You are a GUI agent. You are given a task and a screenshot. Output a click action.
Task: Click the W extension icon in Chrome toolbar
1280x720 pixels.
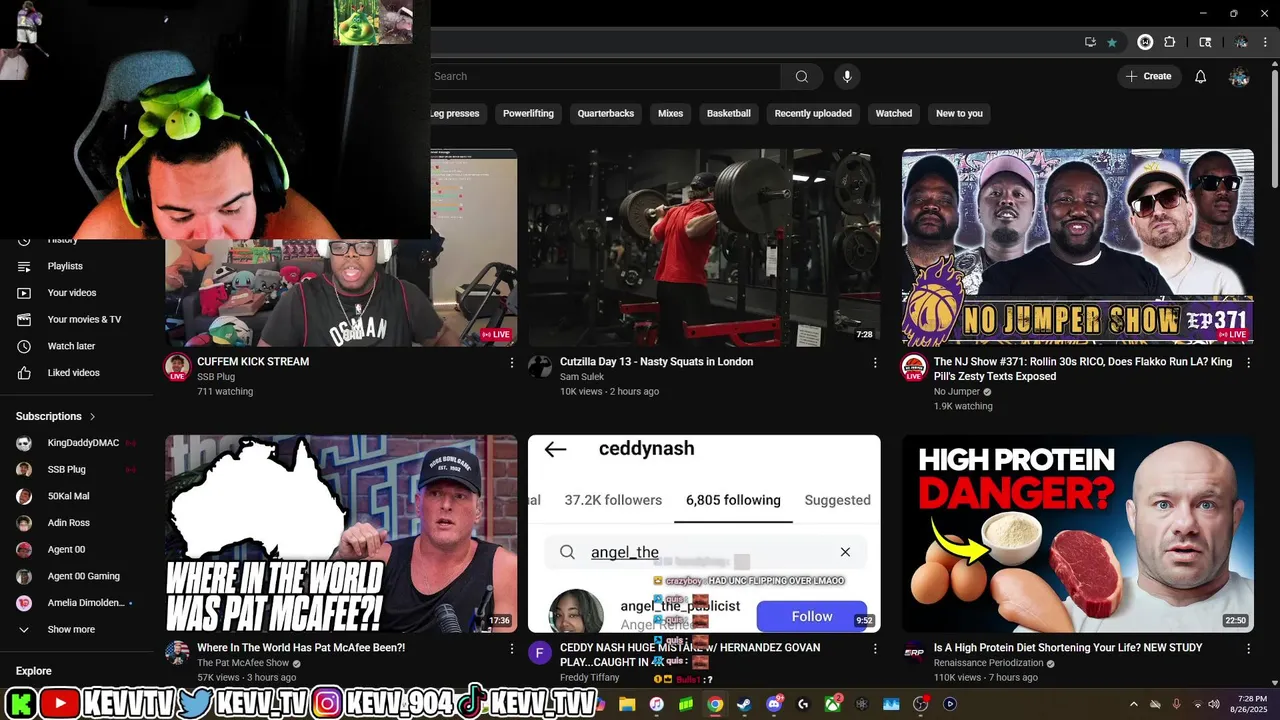[x=1146, y=42]
